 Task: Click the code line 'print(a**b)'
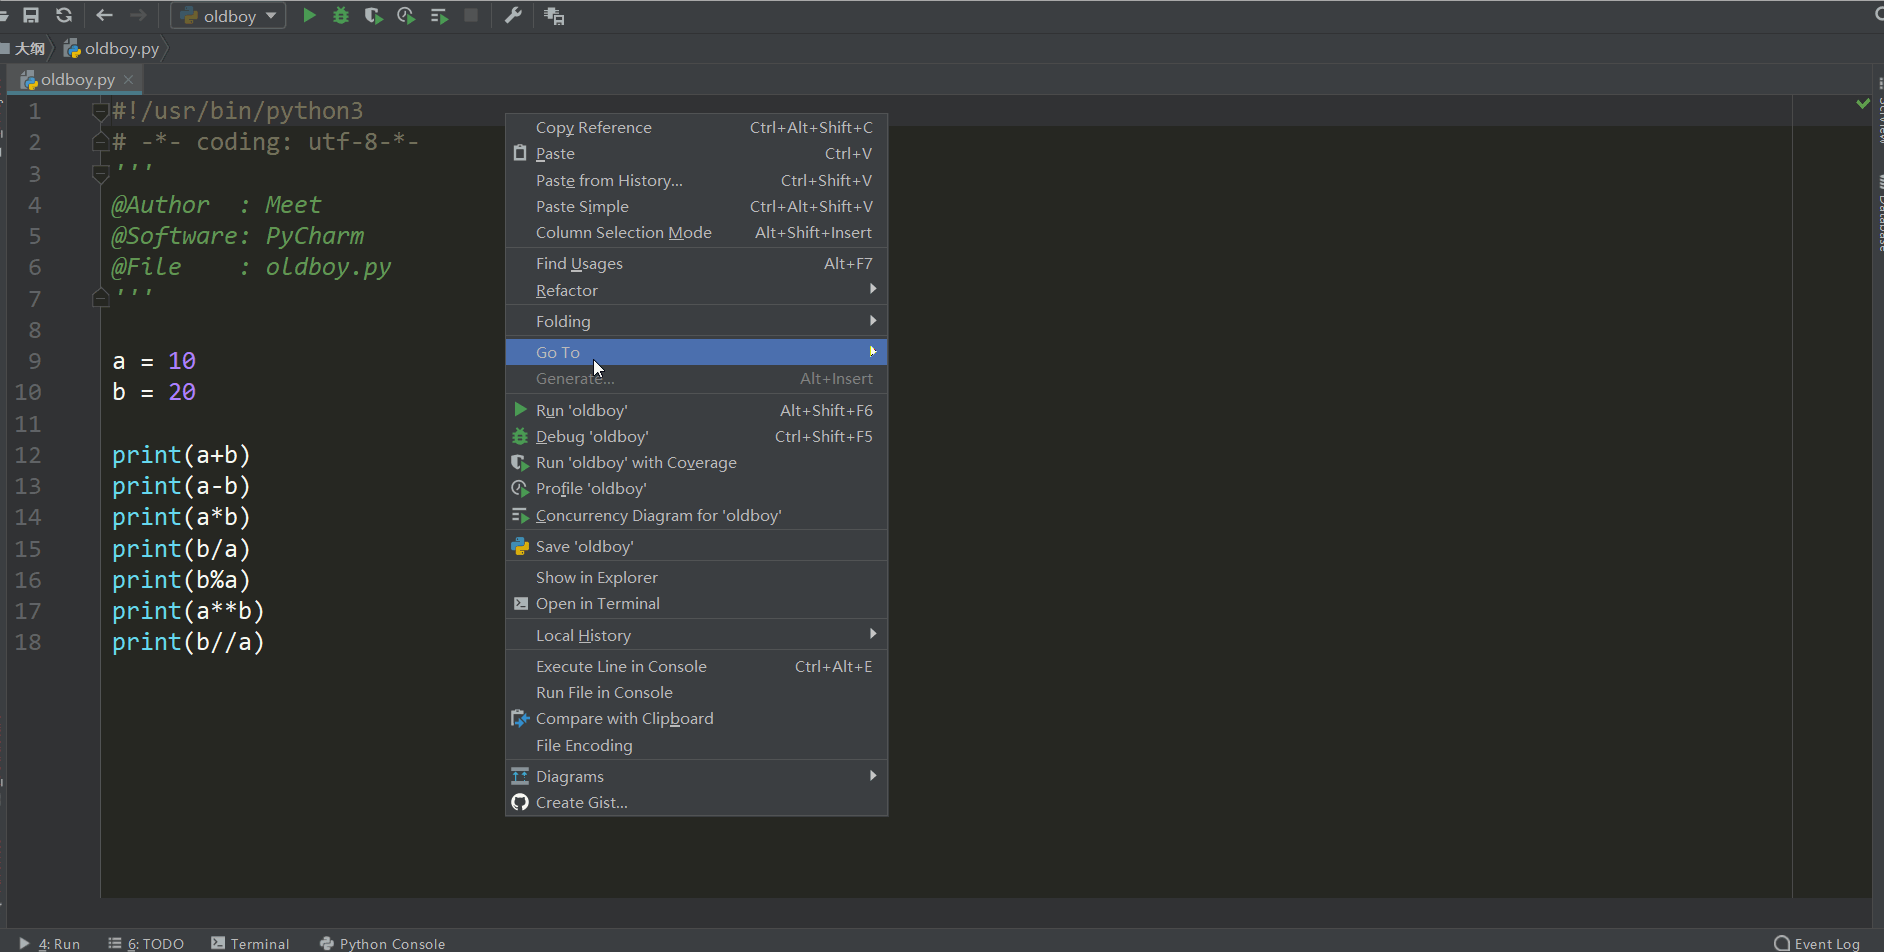point(188,611)
